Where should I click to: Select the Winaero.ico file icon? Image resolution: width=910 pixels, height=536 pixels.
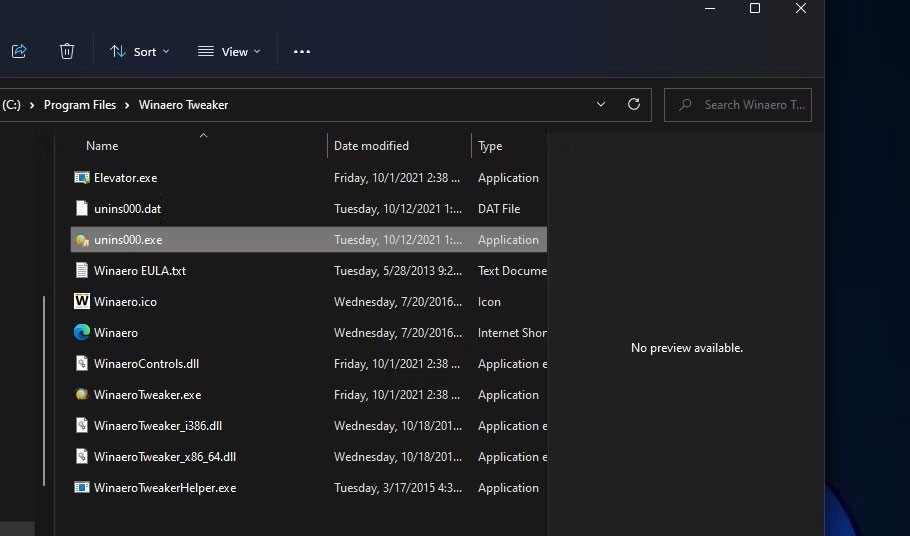[82, 302]
